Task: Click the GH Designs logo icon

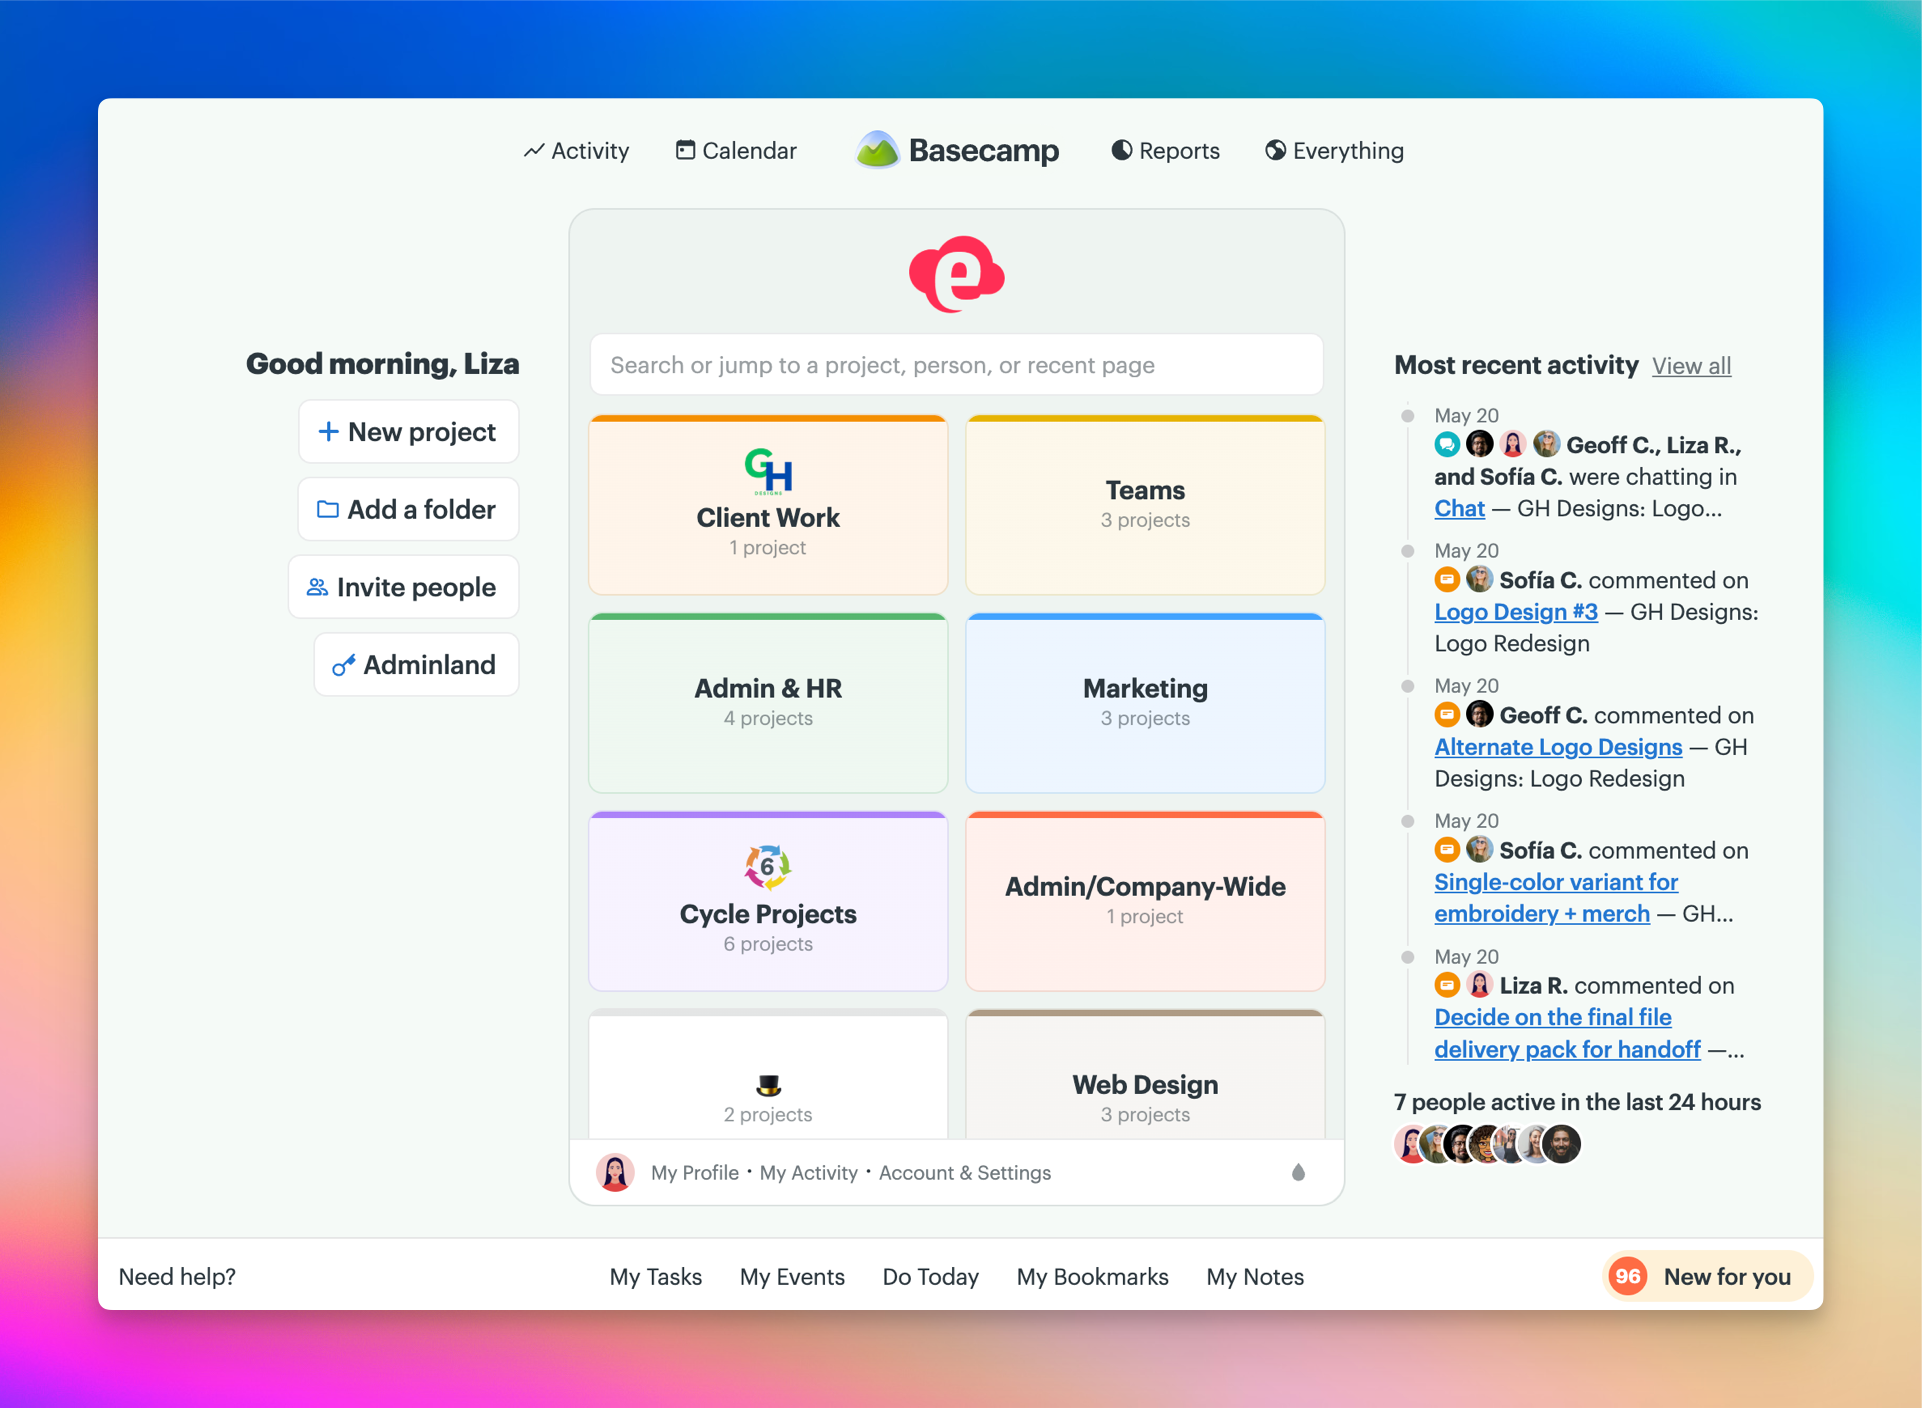Action: [768, 471]
